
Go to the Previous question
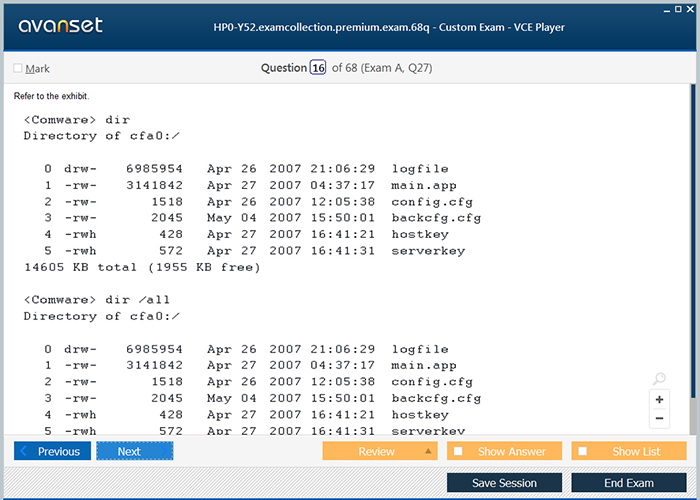pyautogui.click(x=52, y=451)
